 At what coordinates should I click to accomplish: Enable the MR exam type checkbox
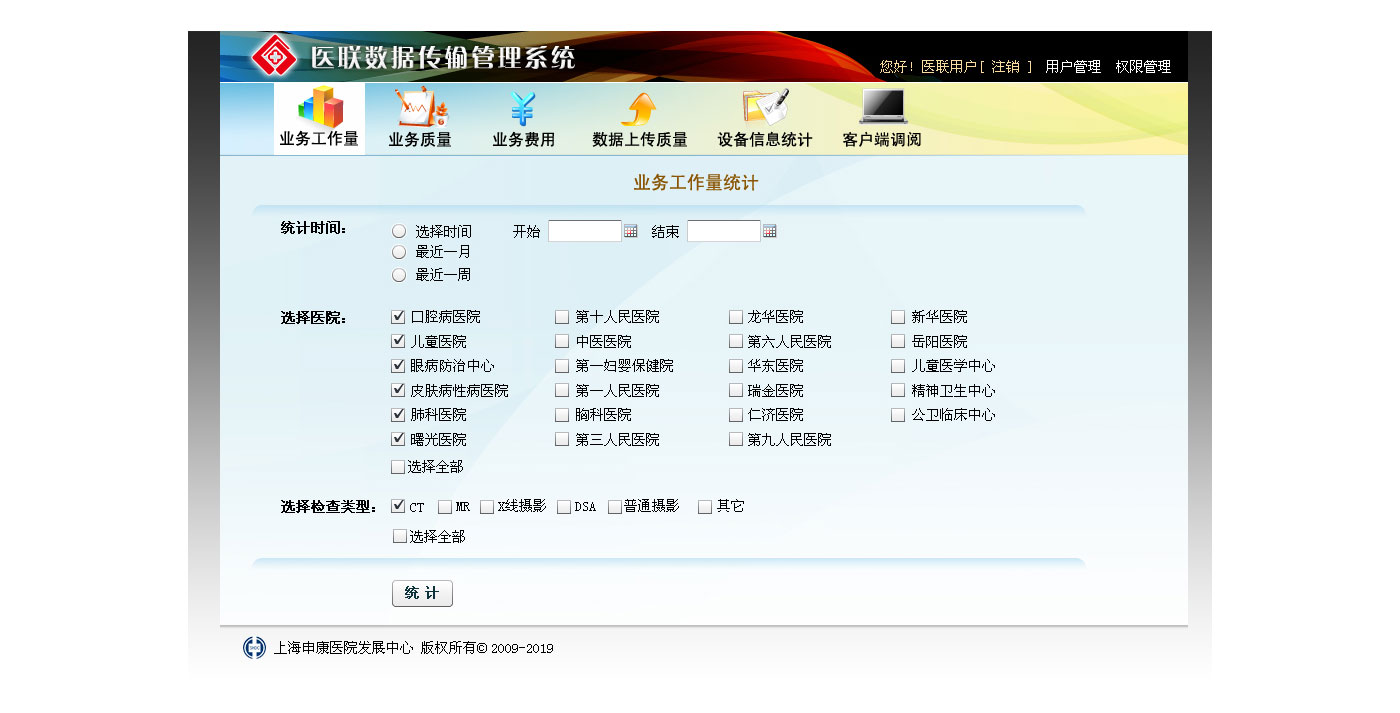[x=445, y=507]
